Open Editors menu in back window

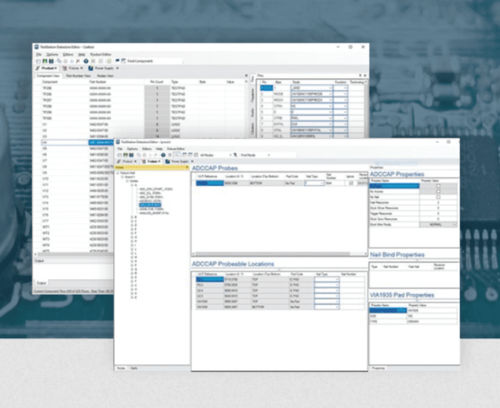click(68, 54)
